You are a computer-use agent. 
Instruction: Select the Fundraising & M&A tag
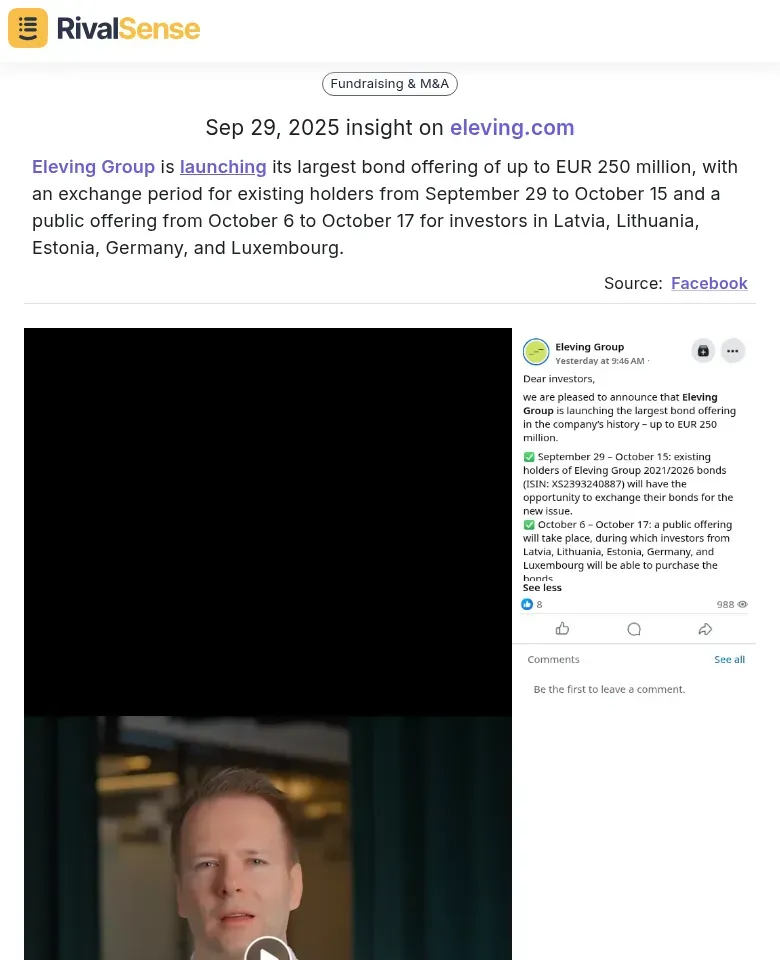[389, 84]
